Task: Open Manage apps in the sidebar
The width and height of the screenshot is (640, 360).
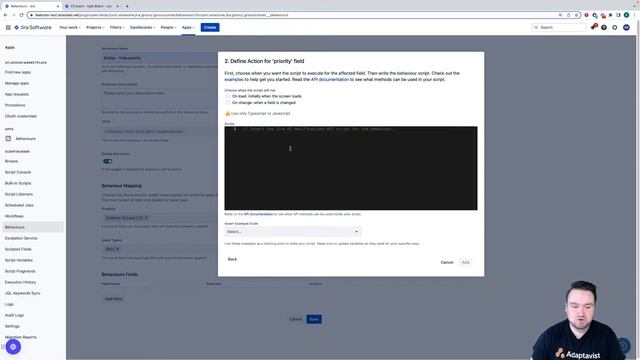Action: pos(17,83)
